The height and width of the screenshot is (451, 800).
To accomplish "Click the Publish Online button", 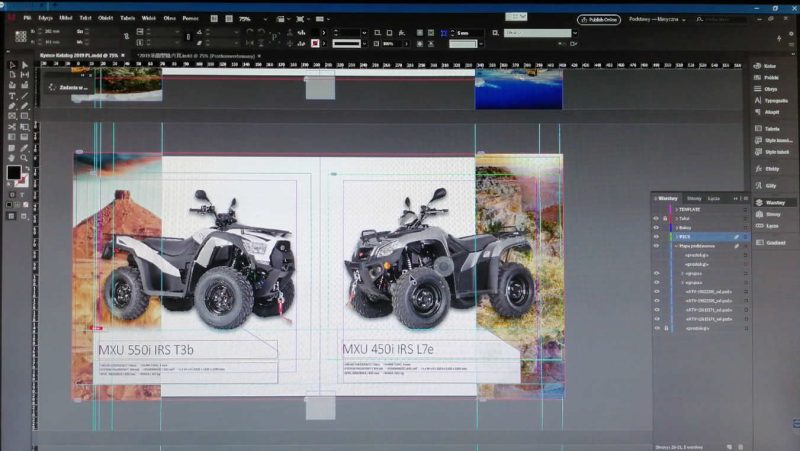I will (599, 19).
